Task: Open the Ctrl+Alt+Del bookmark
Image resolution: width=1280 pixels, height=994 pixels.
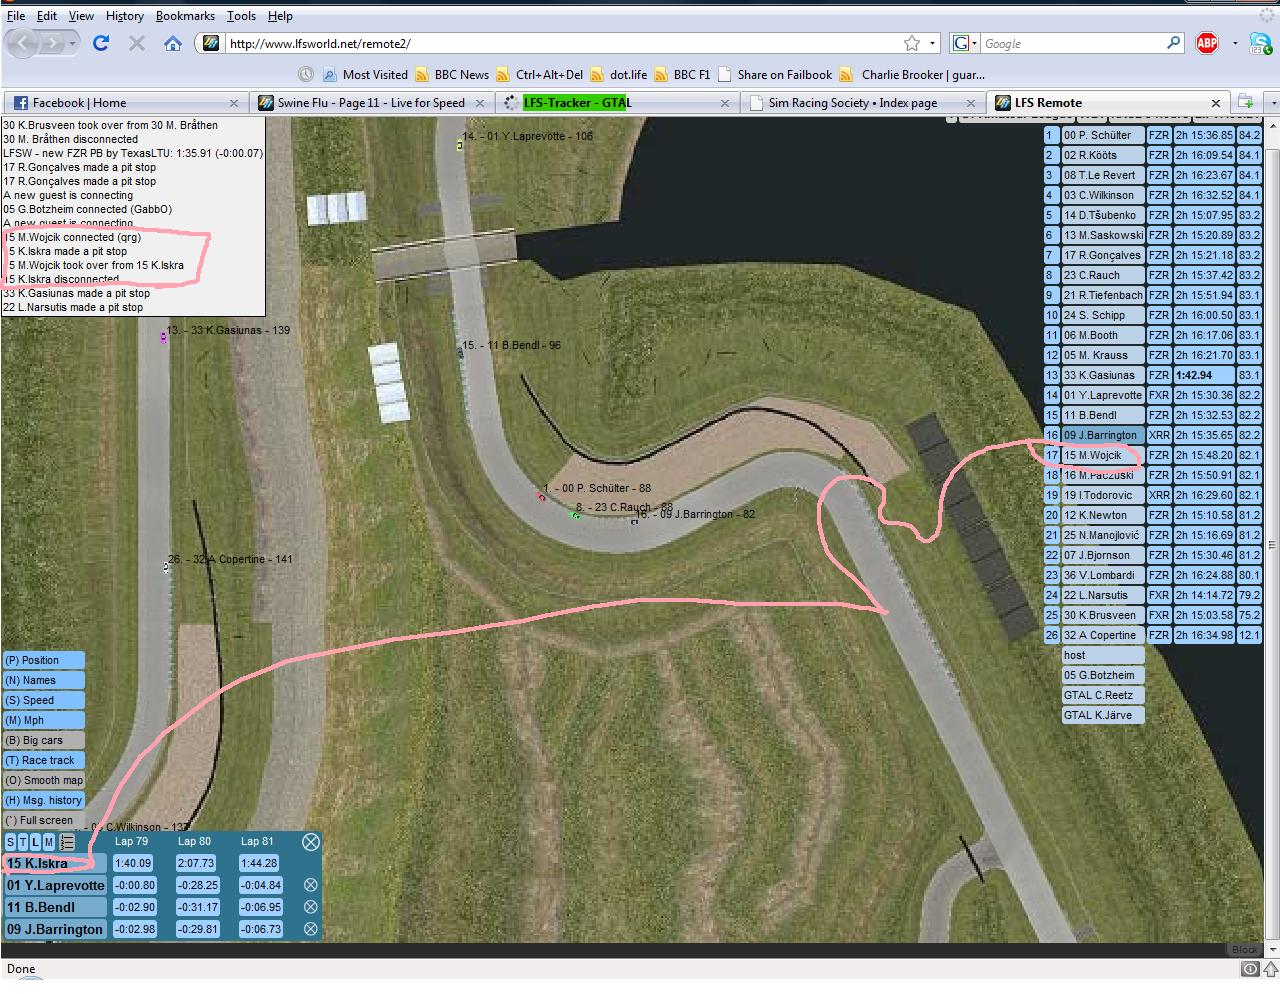Action: tap(540, 74)
